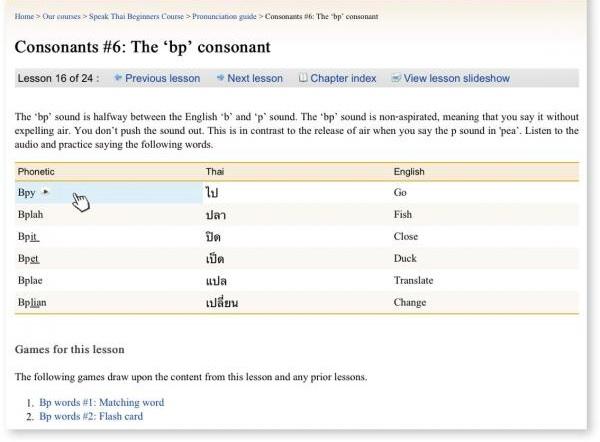Click the English meaning Close
Image resolution: width=600 pixels, height=442 pixels.
click(406, 236)
